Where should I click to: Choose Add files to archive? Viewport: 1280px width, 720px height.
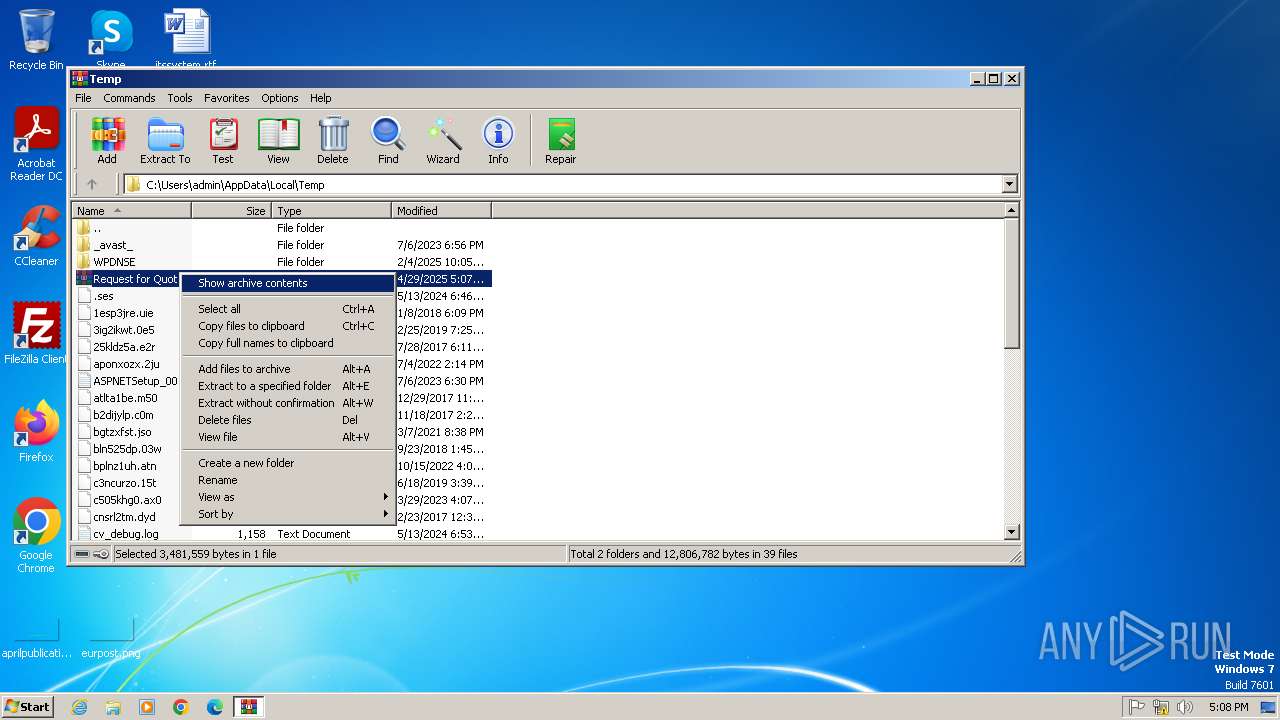[288, 369]
